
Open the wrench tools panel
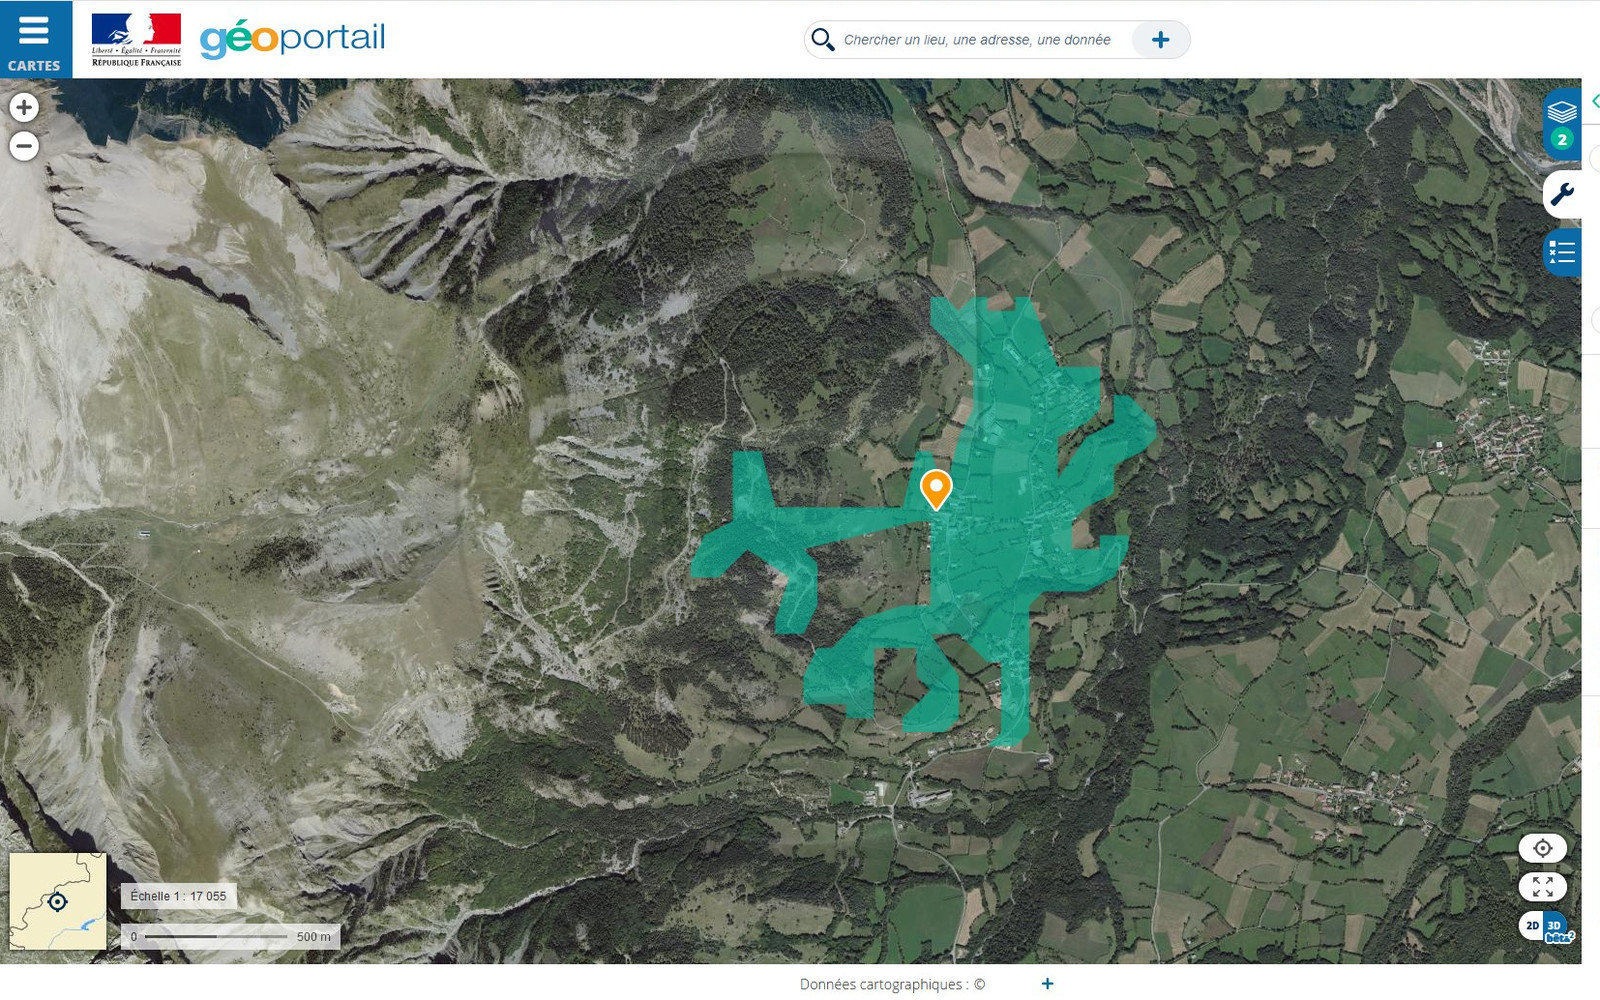click(x=1561, y=194)
